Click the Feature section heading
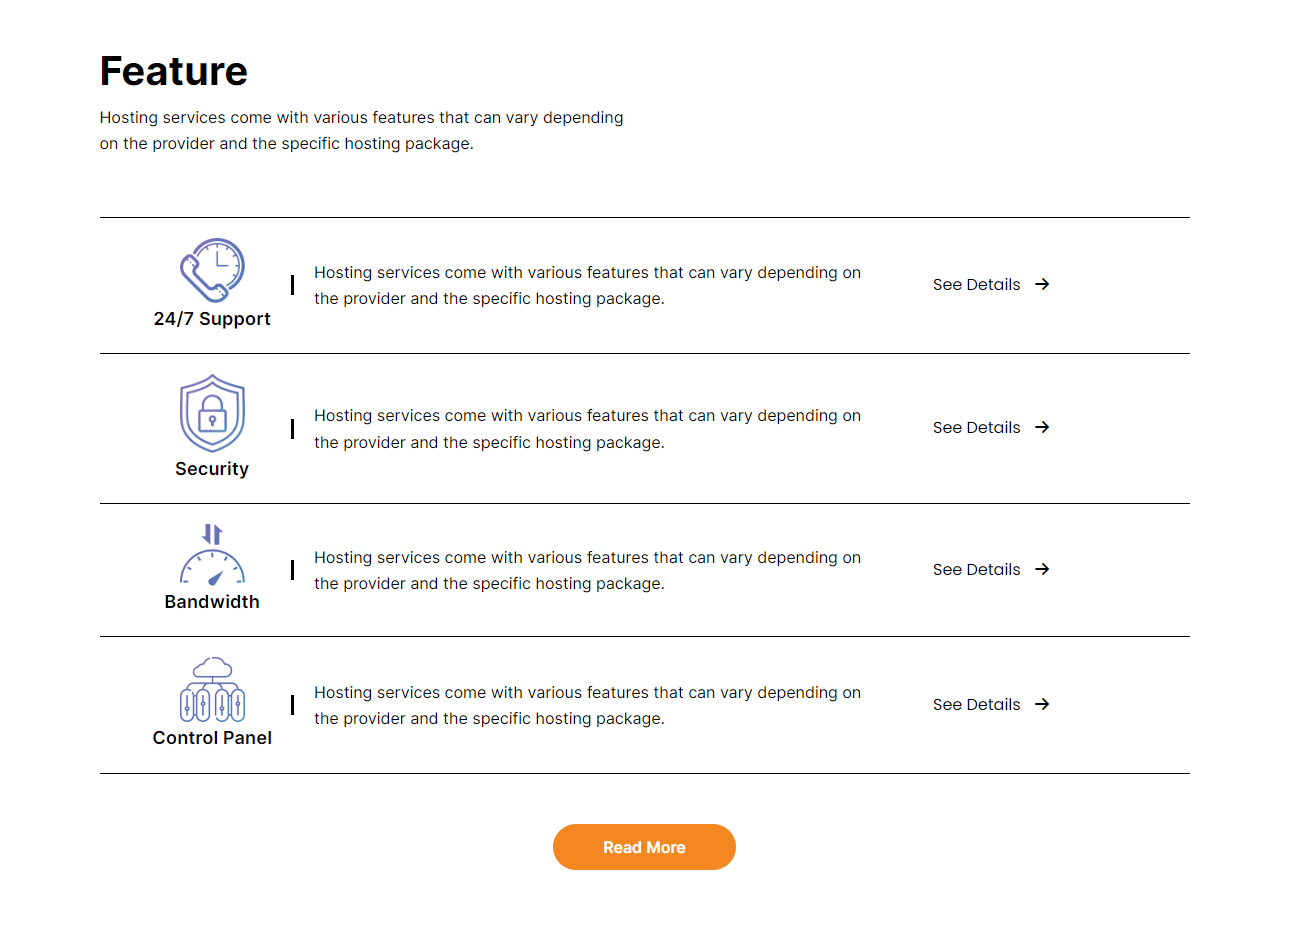1289x929 pixels. tap(174, 71)
